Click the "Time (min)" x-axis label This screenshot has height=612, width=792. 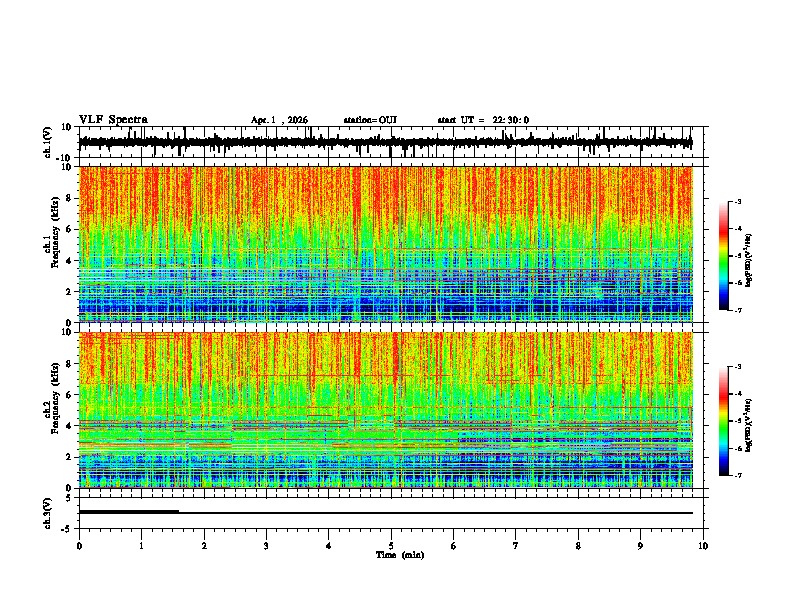click(x=400, y=555)
